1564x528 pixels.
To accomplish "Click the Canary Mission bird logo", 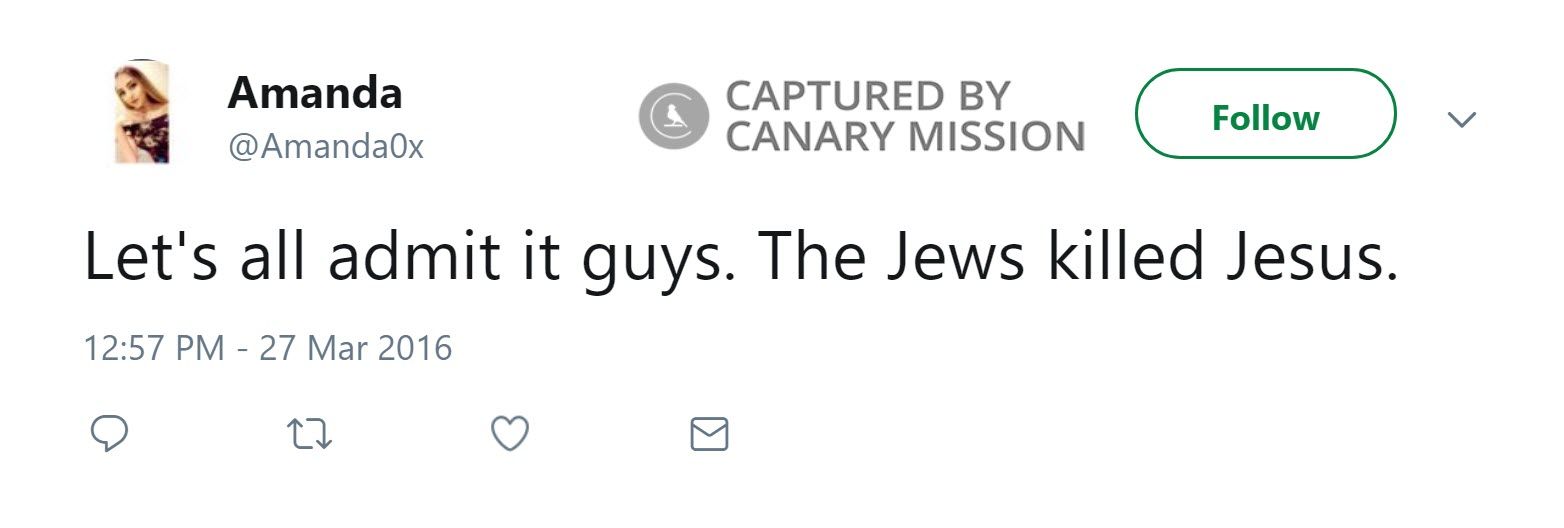I will [x=673, y=116].
